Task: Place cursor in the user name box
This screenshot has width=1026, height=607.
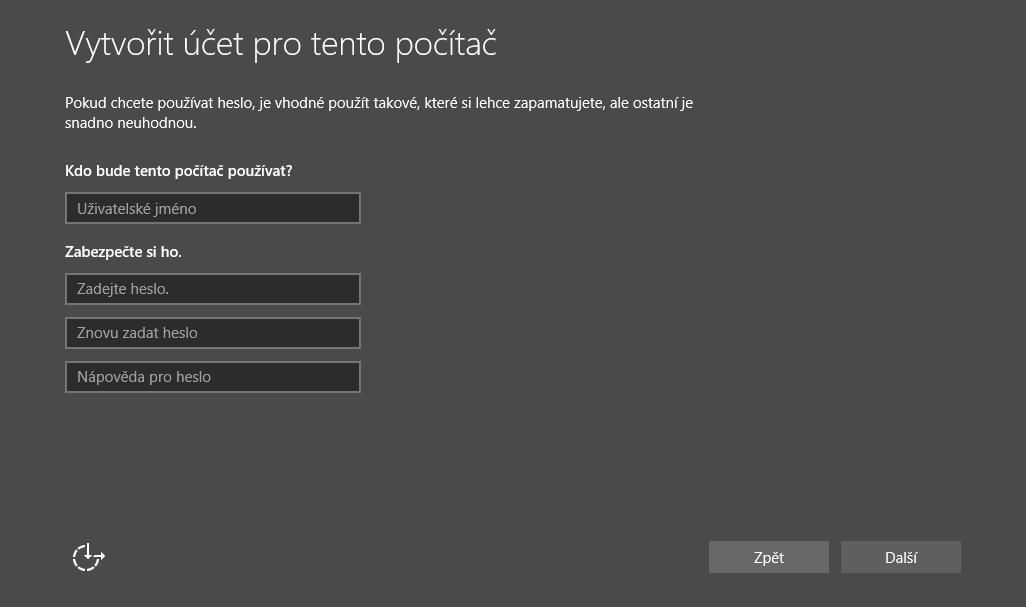Action: (213, 208)
